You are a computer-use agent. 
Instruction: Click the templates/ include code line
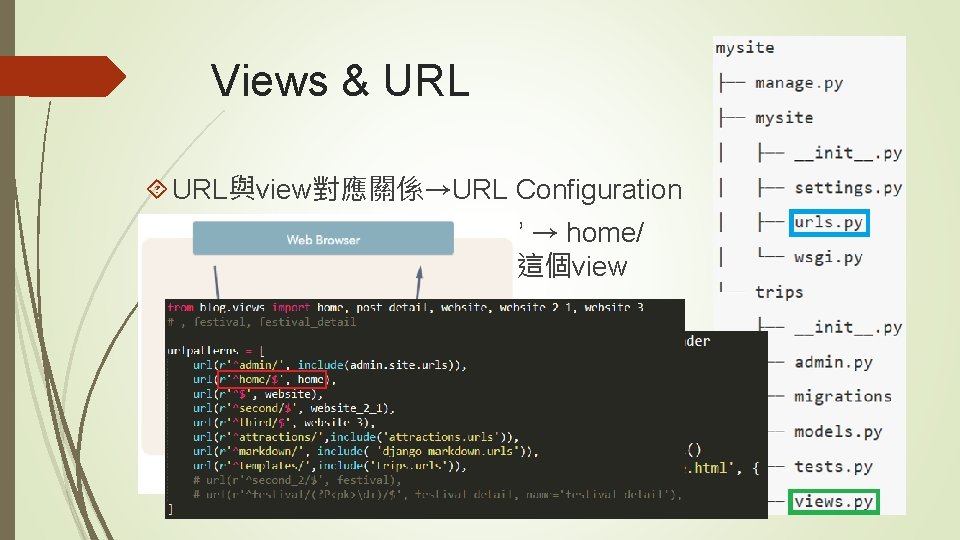click(x=330, y=466)
